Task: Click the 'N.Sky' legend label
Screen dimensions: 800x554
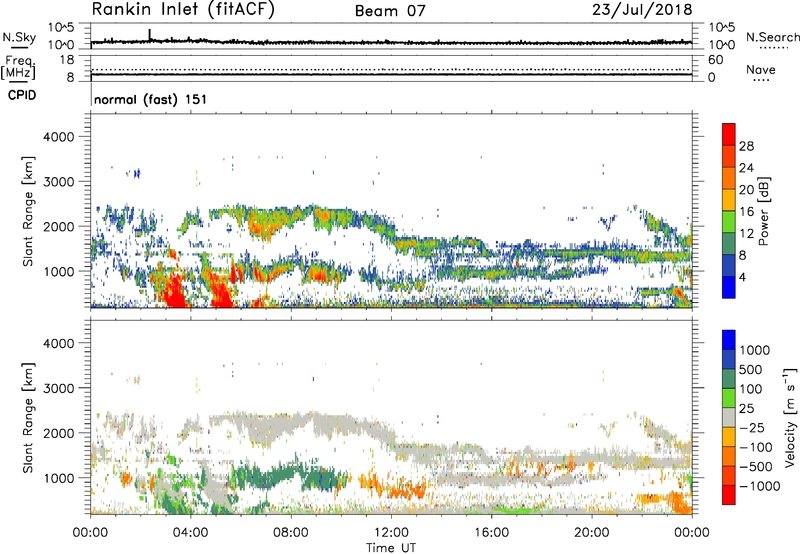Action: [x=19, y=37]
